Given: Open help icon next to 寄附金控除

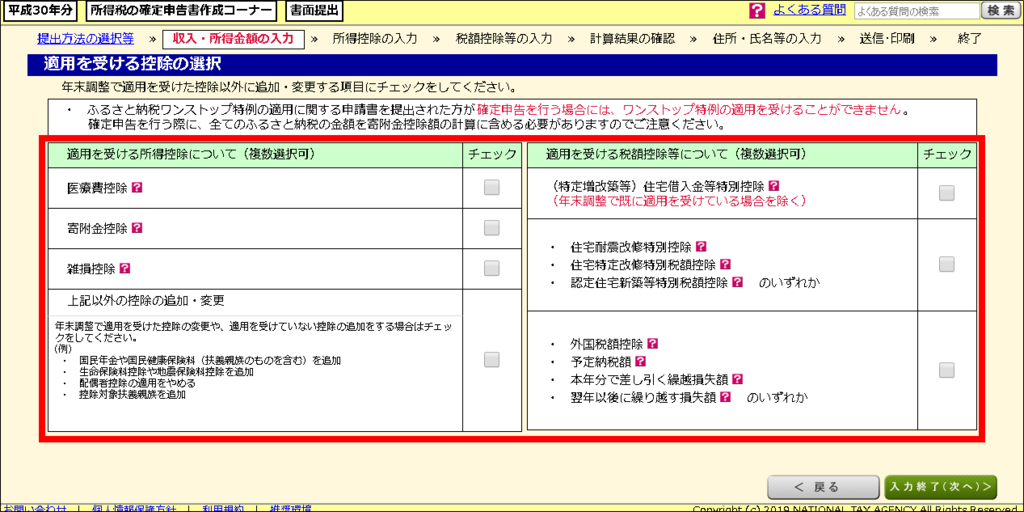Looking at the screenshot, I should (136, 228).
